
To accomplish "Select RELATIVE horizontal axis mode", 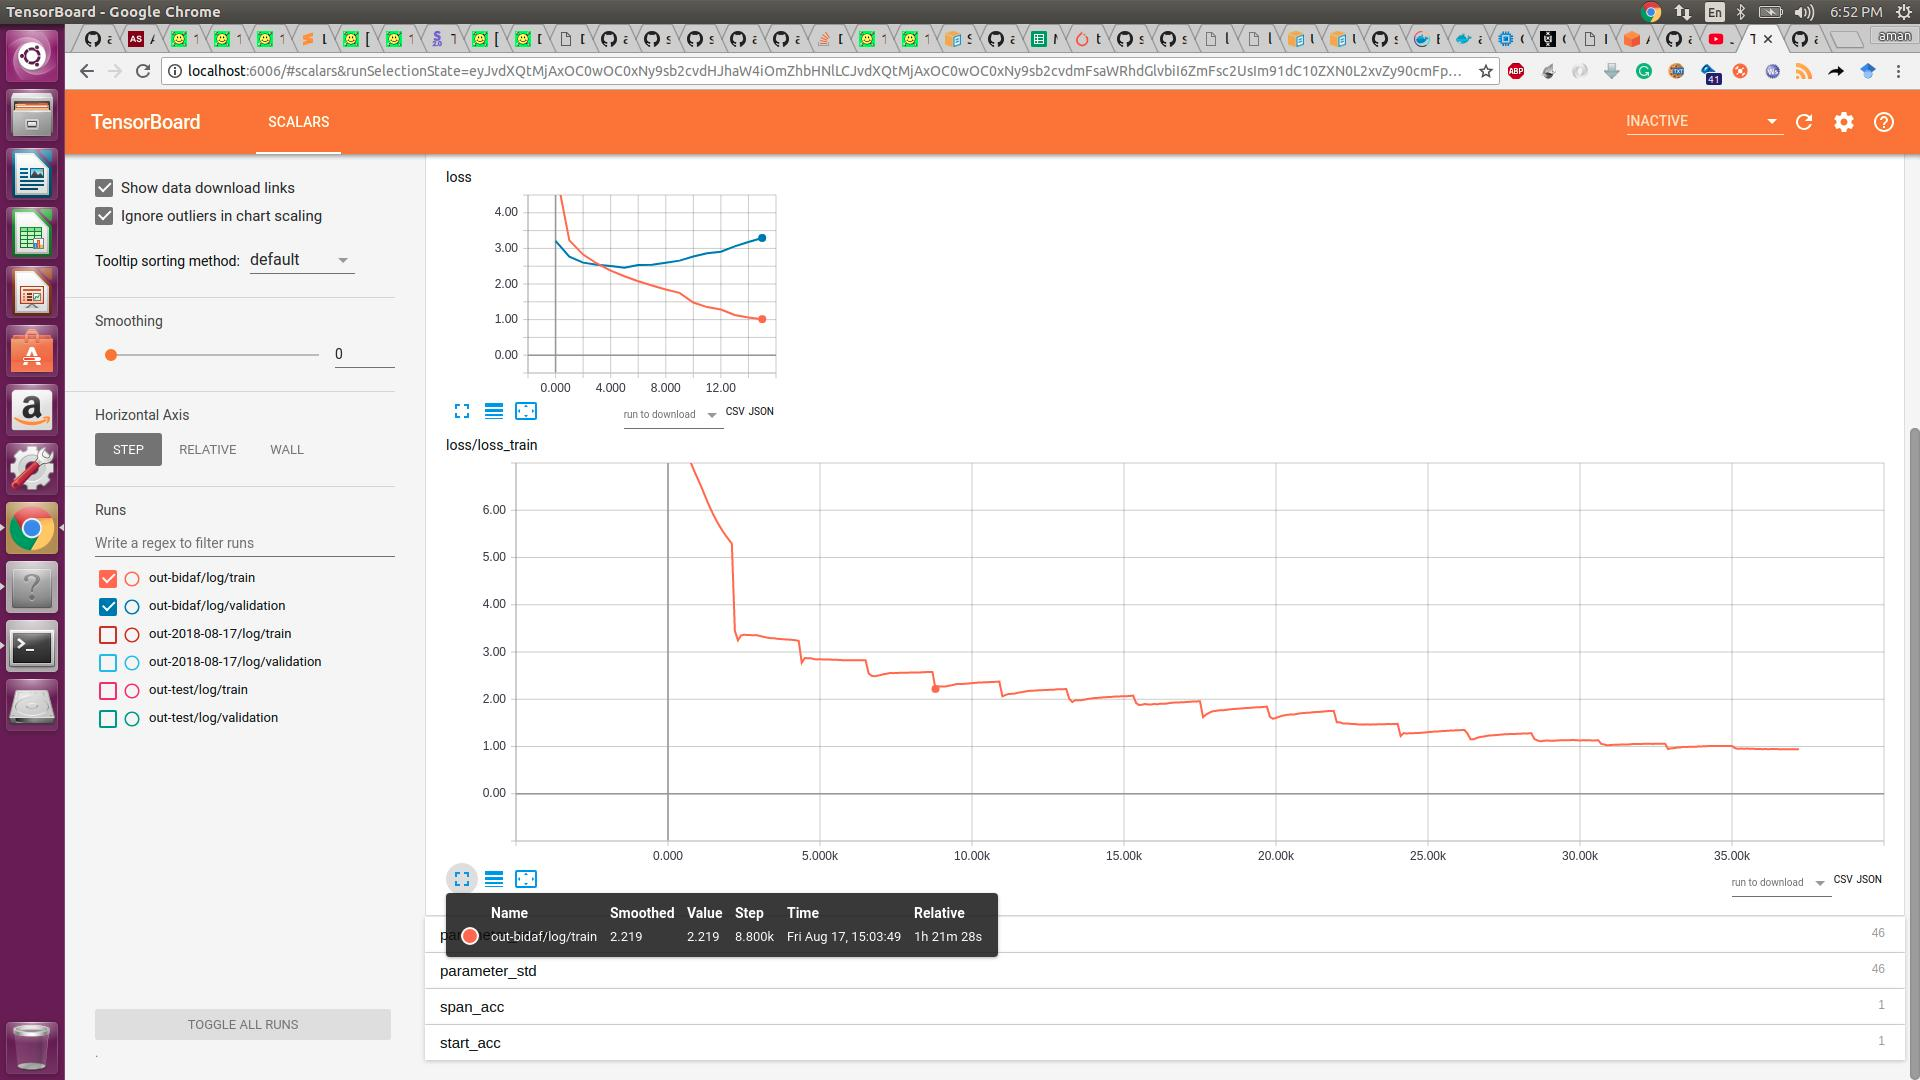I will point(207,449).
